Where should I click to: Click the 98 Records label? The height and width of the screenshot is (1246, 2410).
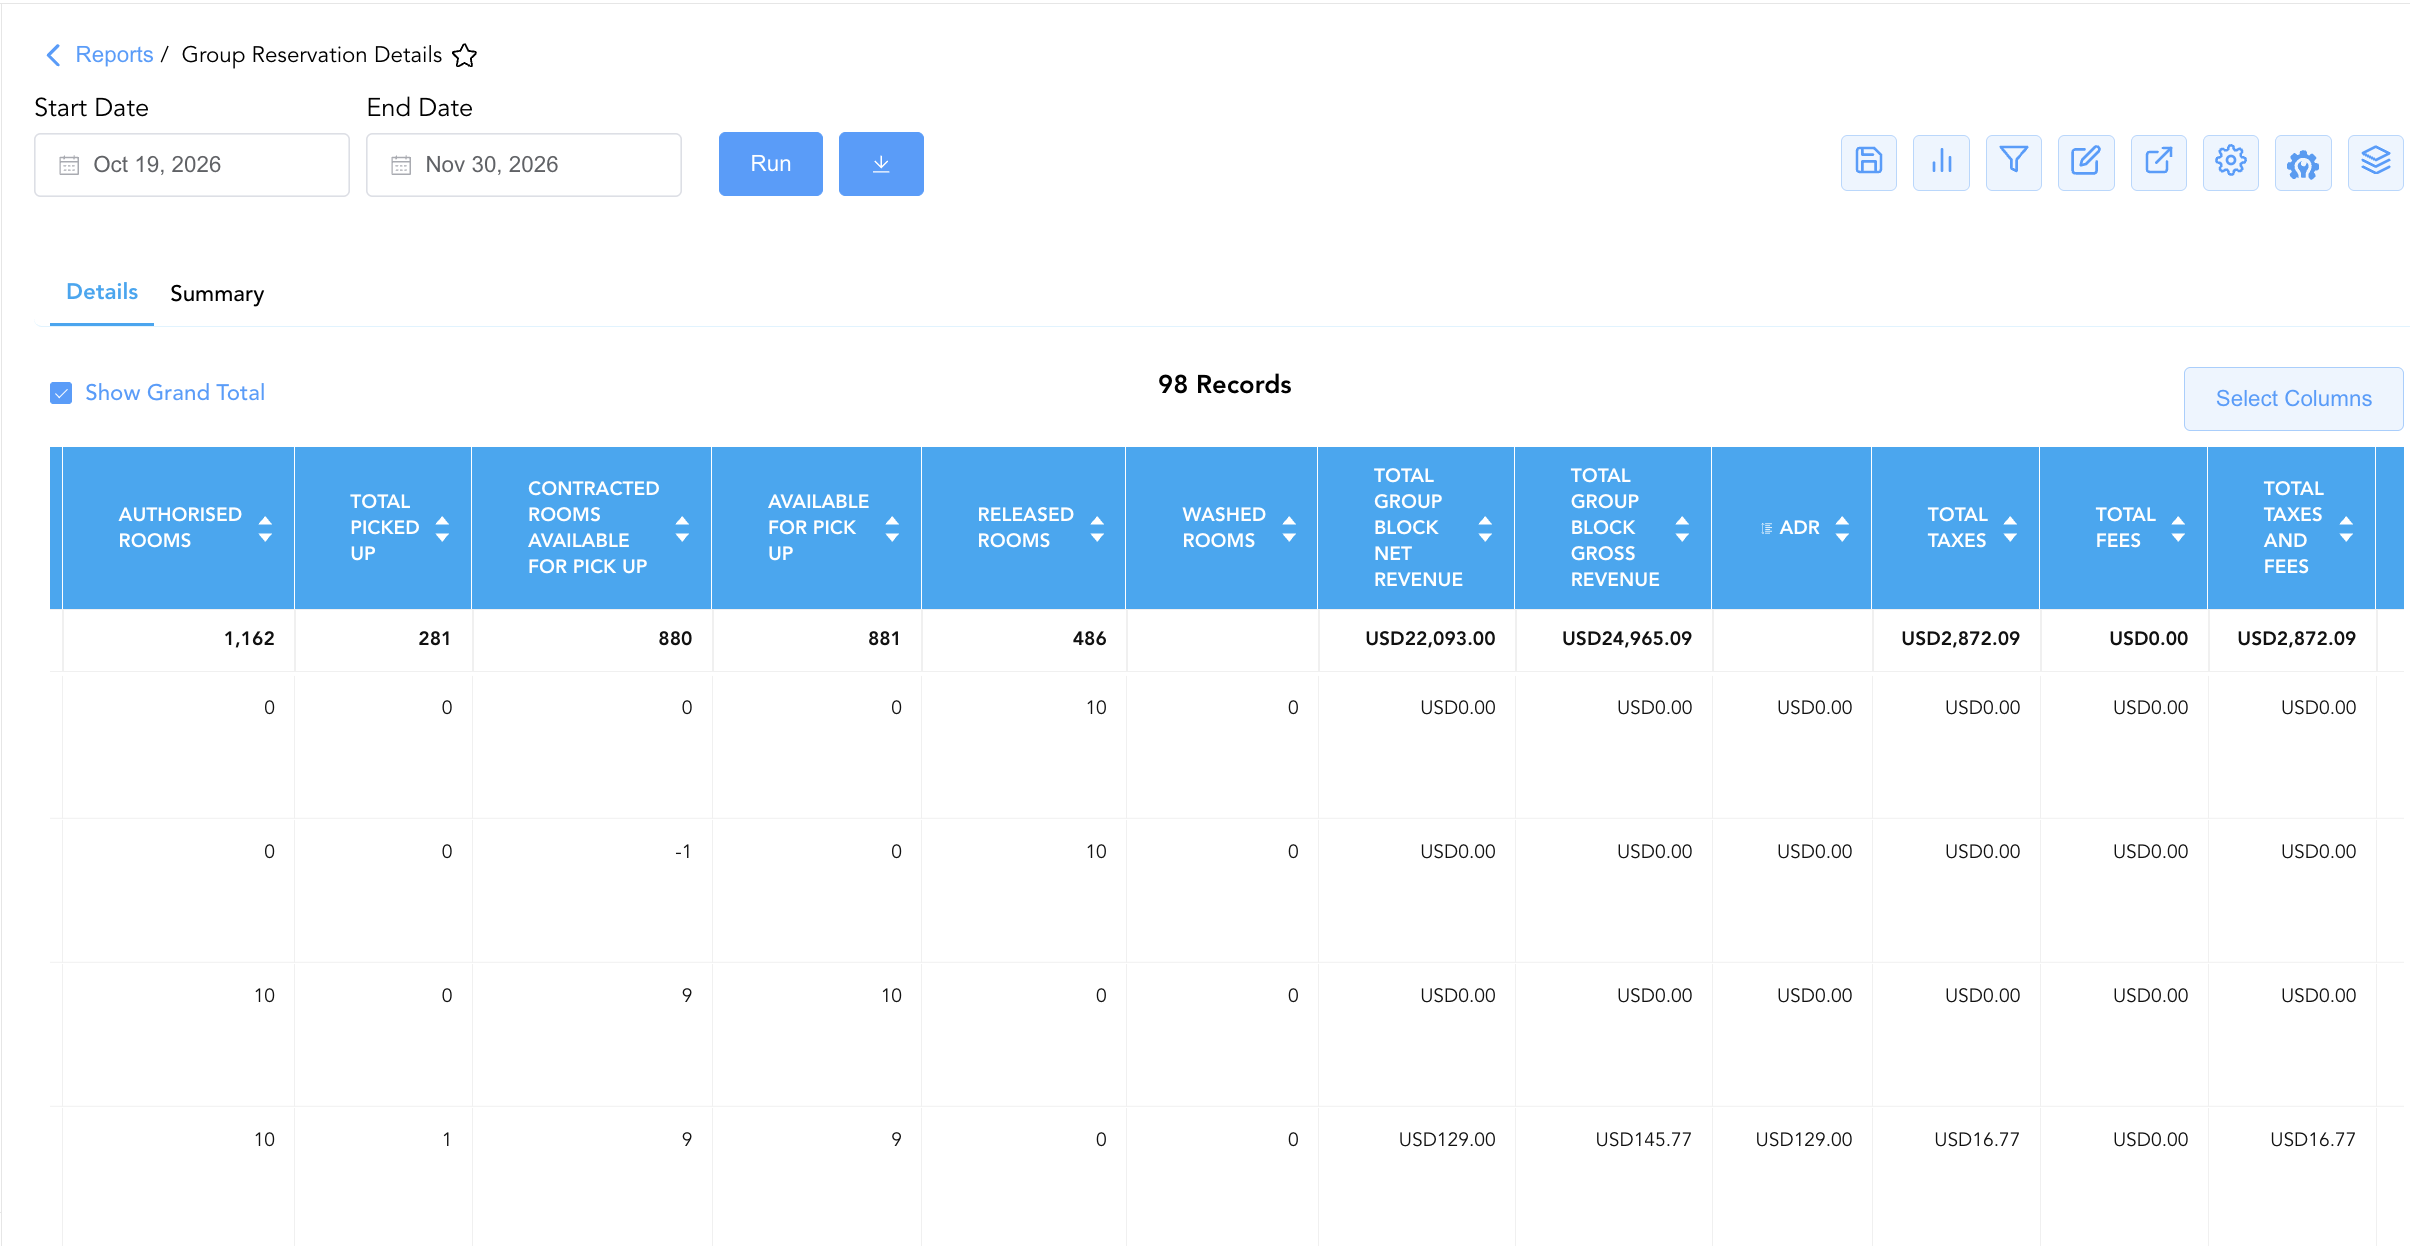click(x=1224, y=385)
